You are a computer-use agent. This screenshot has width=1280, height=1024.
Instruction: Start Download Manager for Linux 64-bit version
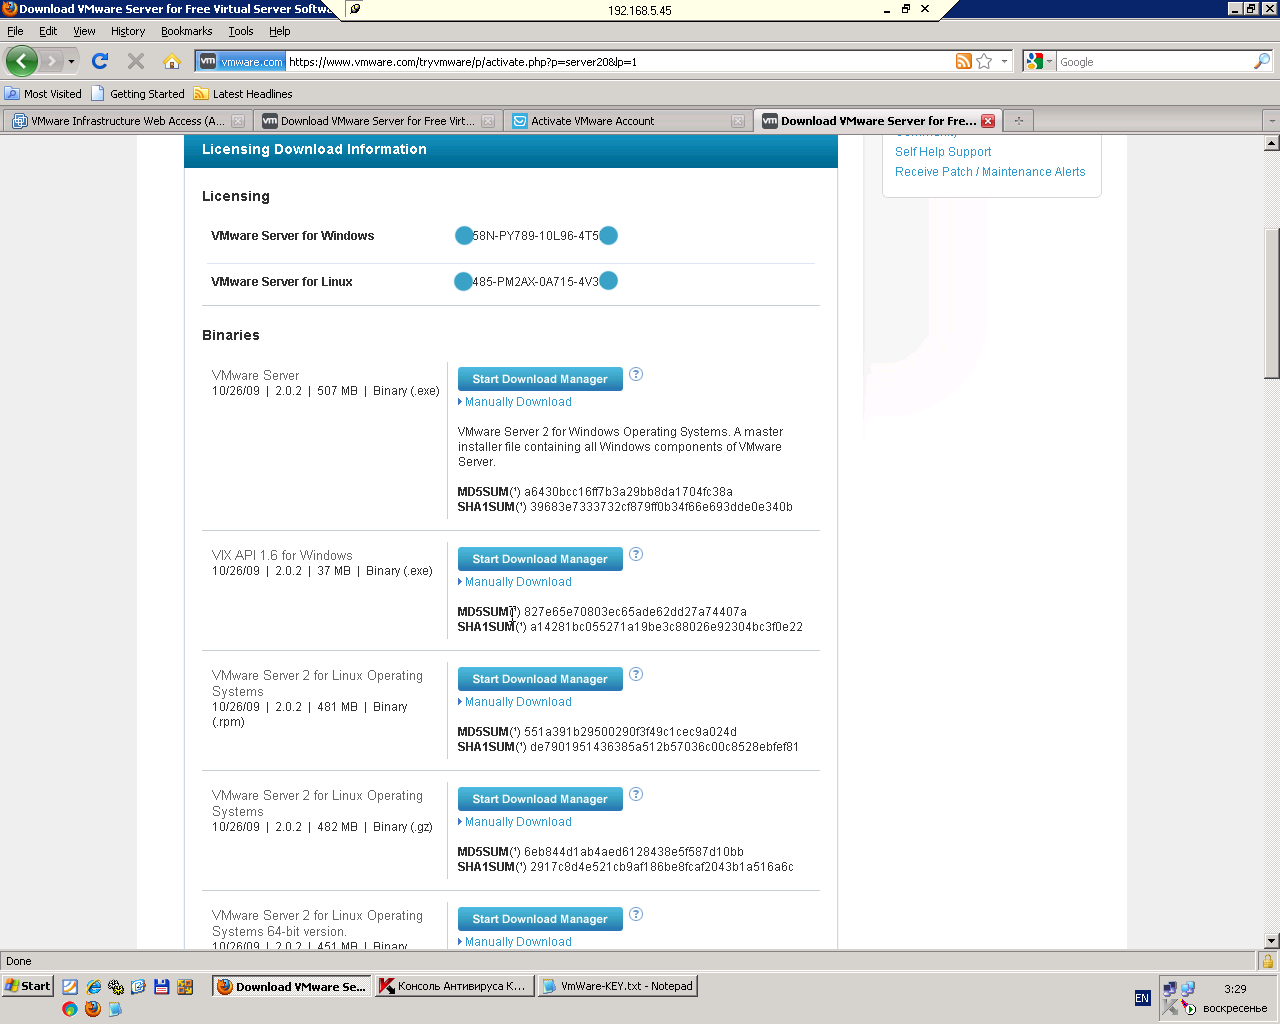[x=540, y=919]
